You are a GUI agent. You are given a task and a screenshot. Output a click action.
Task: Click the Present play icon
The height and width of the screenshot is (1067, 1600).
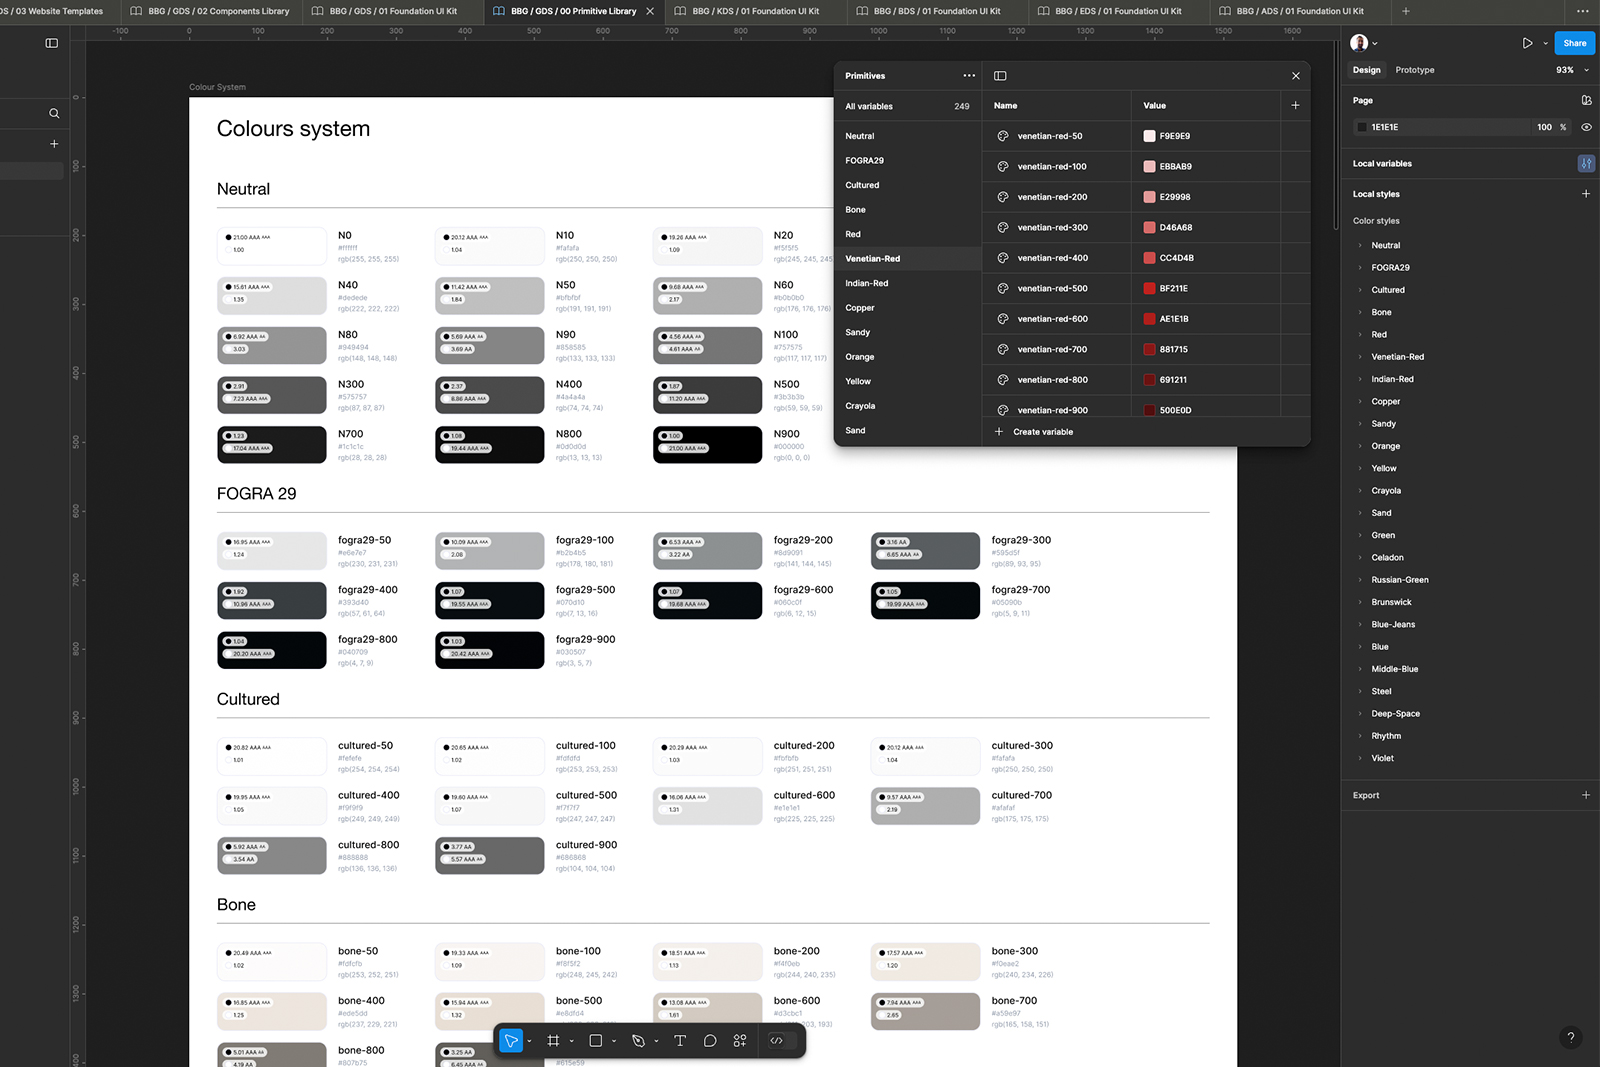[x=1527, y=43]
